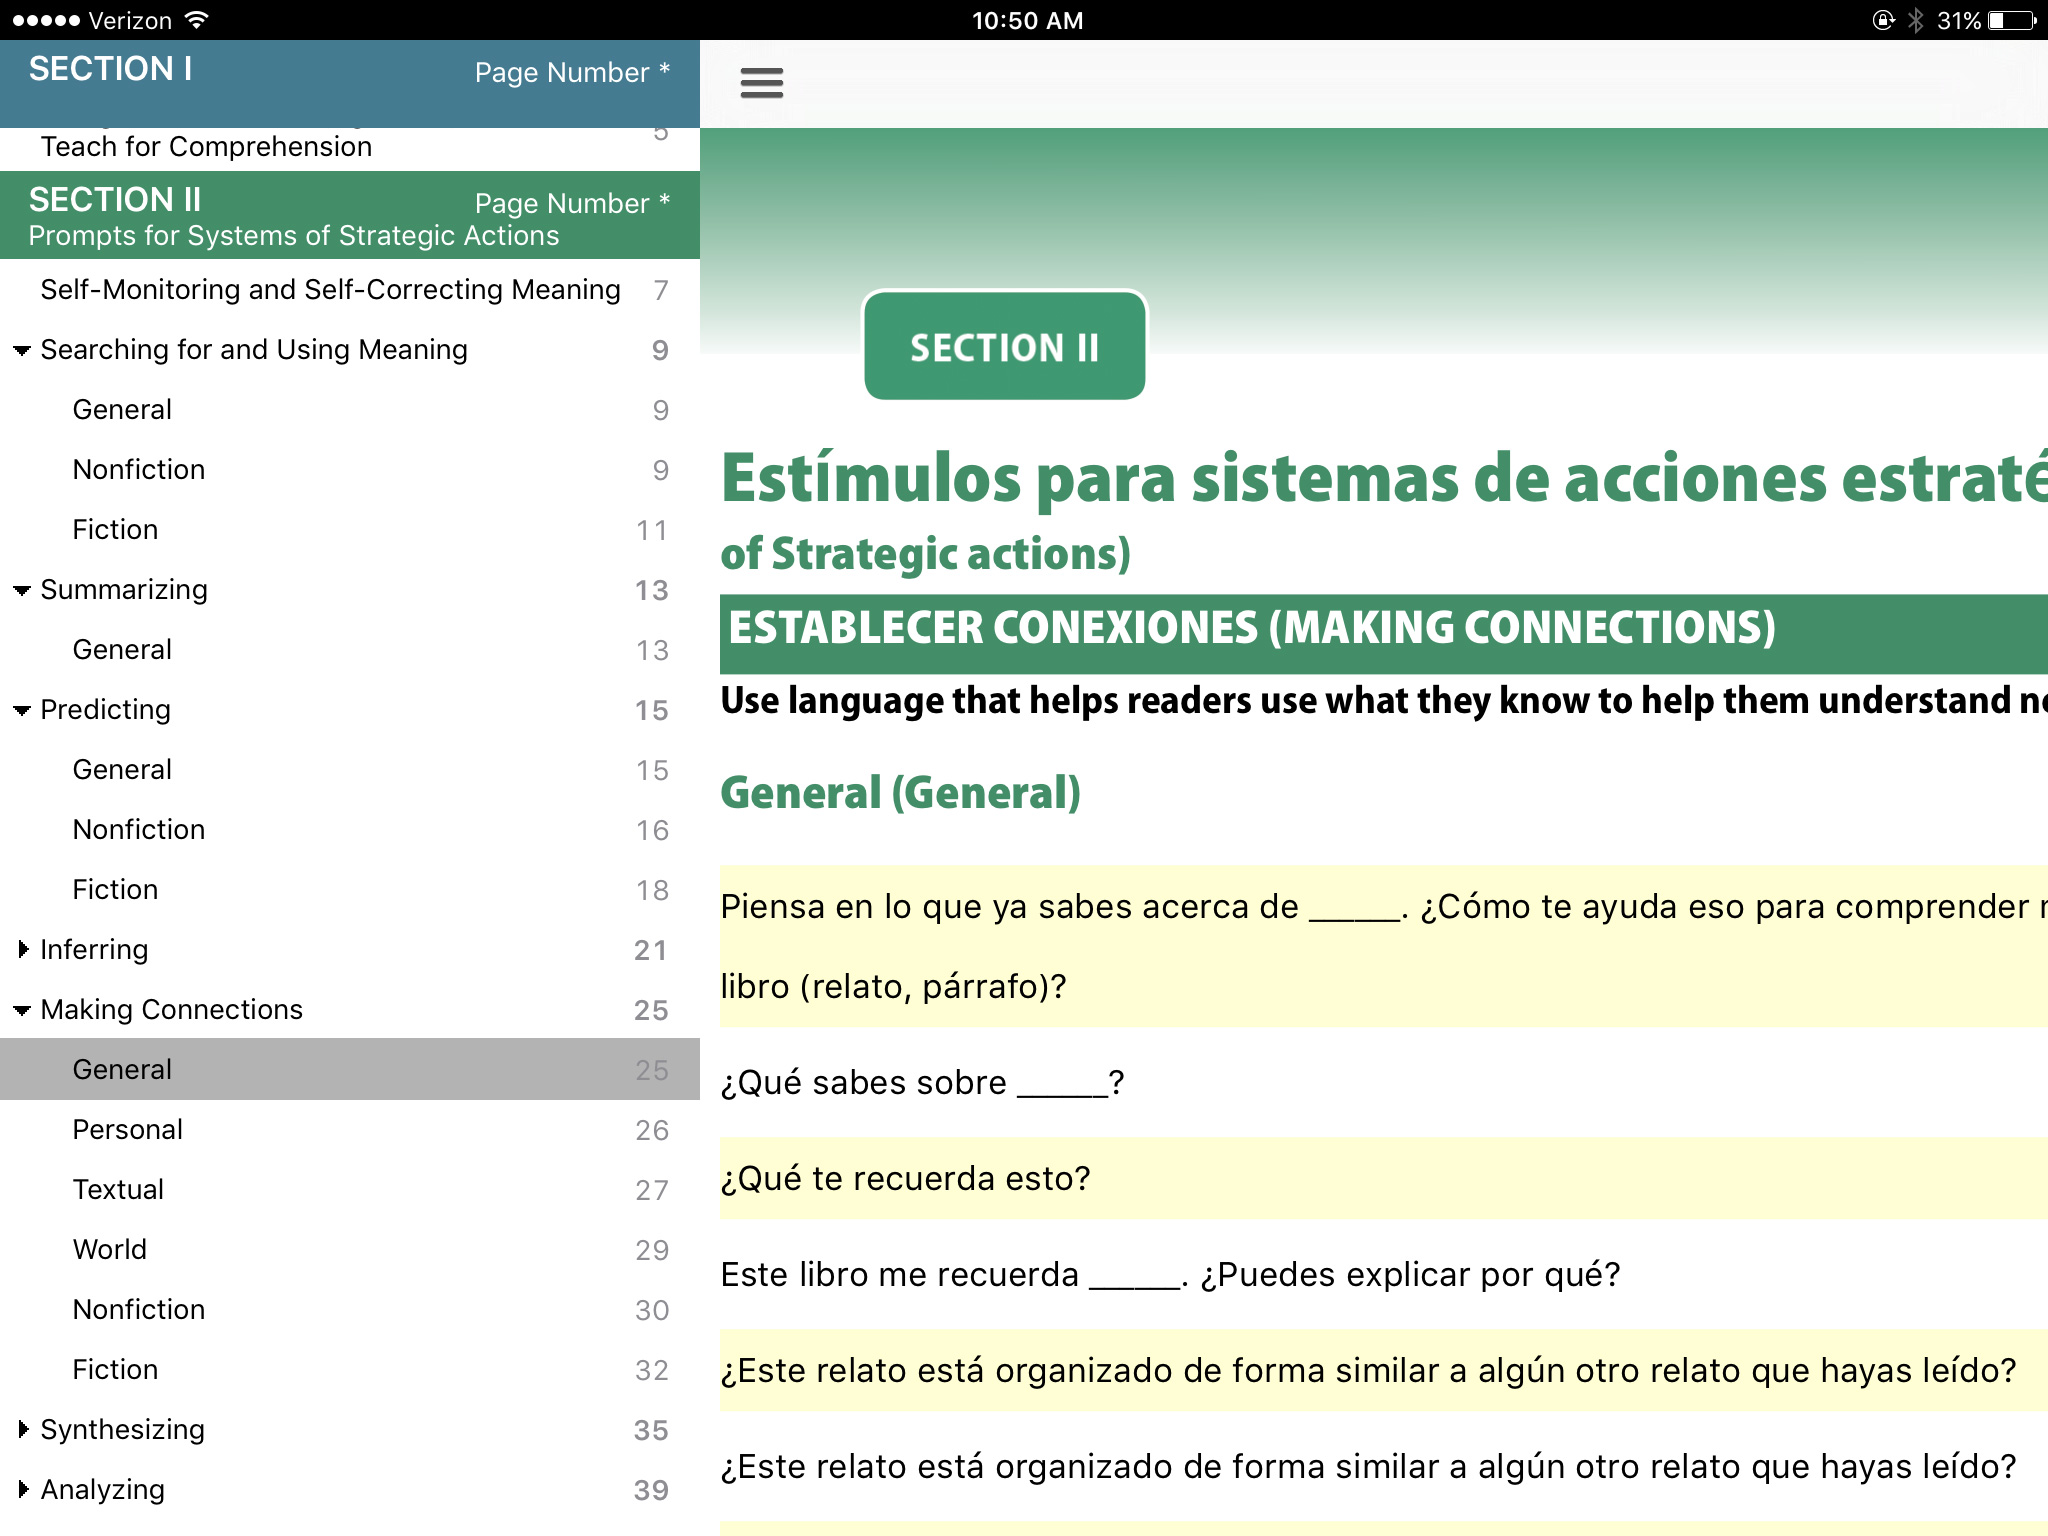This screenshot has width=2048, height=1536.
Task: Open Self-Monitoring and Self-Correcting Meaning
Action: [x=330, y=290]
